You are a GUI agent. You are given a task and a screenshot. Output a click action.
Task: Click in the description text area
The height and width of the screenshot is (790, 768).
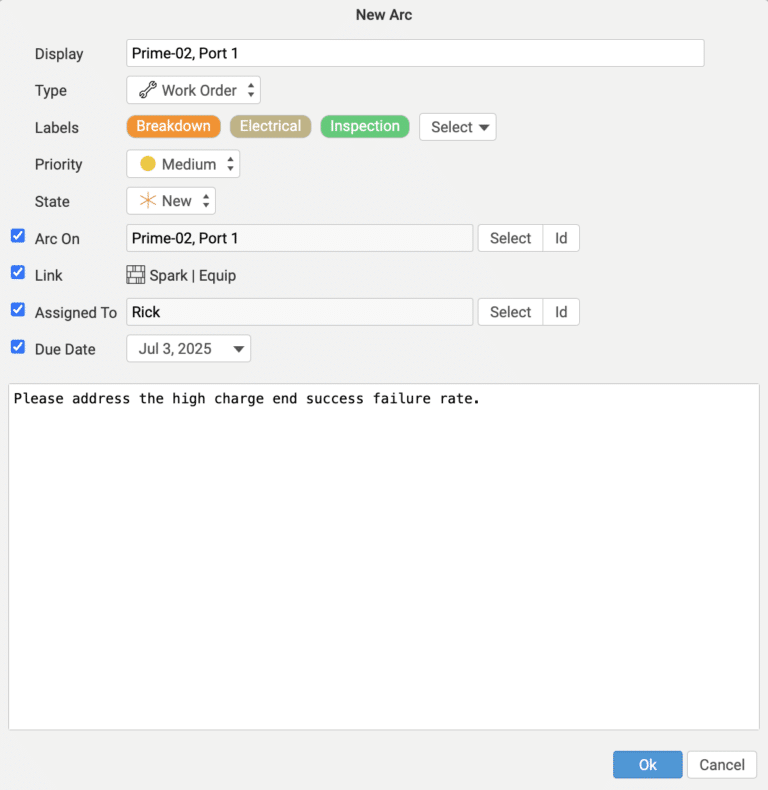click(383, 560)
